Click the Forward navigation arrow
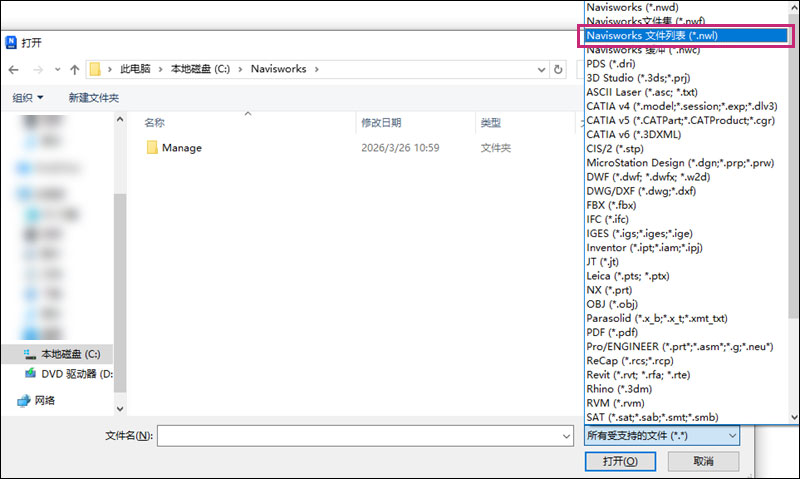 (x=38, y=69)
